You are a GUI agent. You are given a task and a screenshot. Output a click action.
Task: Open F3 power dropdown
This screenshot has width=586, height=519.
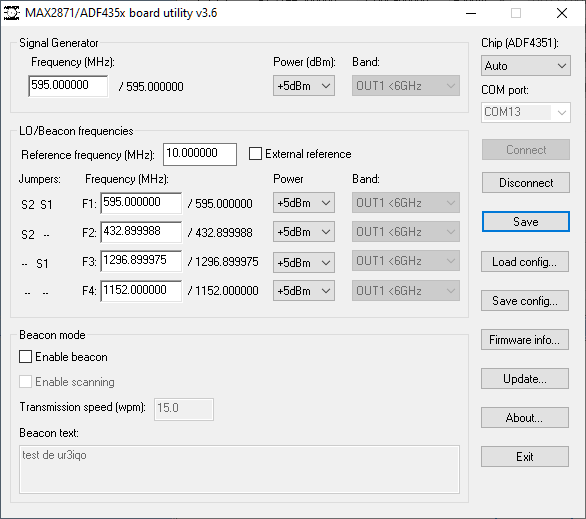tap(303, 262)
